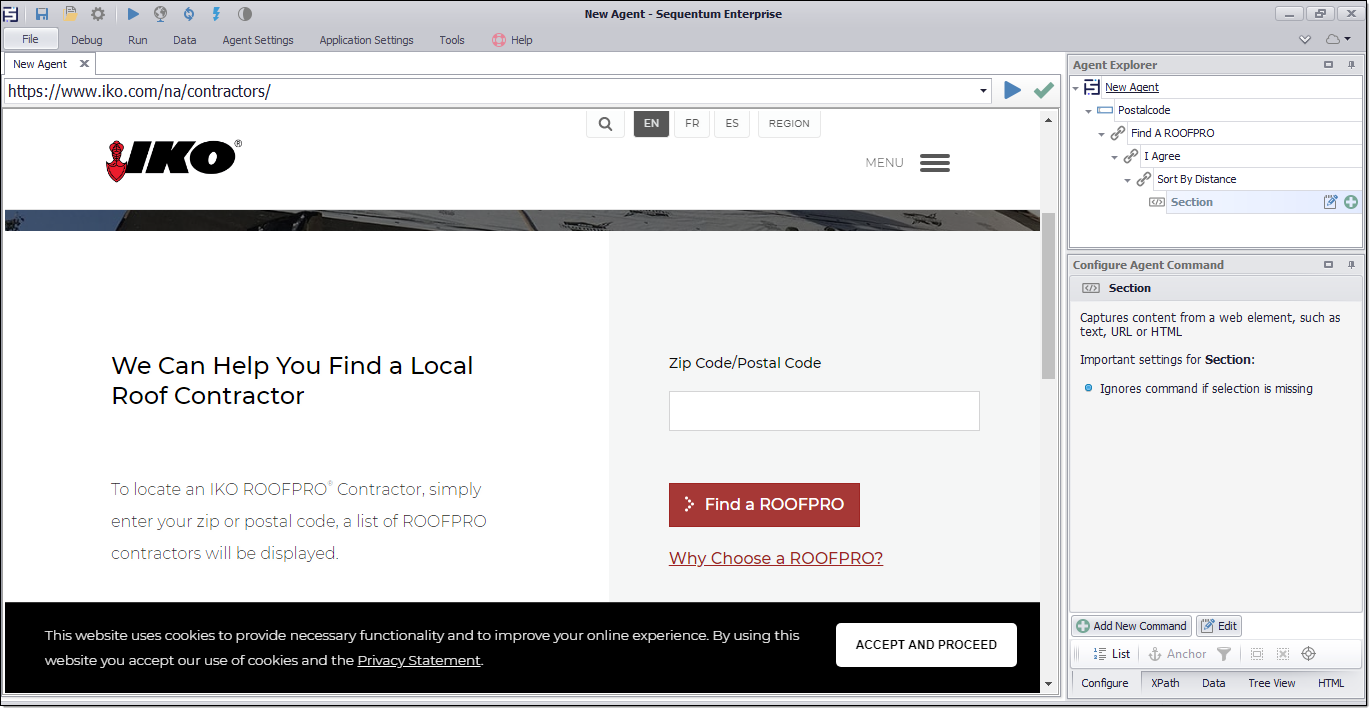The height and width of the screenshot is (711, 1372).
Task: Toggle the half-circle contrast icon in the top toolbar
Action: [245, 14]
